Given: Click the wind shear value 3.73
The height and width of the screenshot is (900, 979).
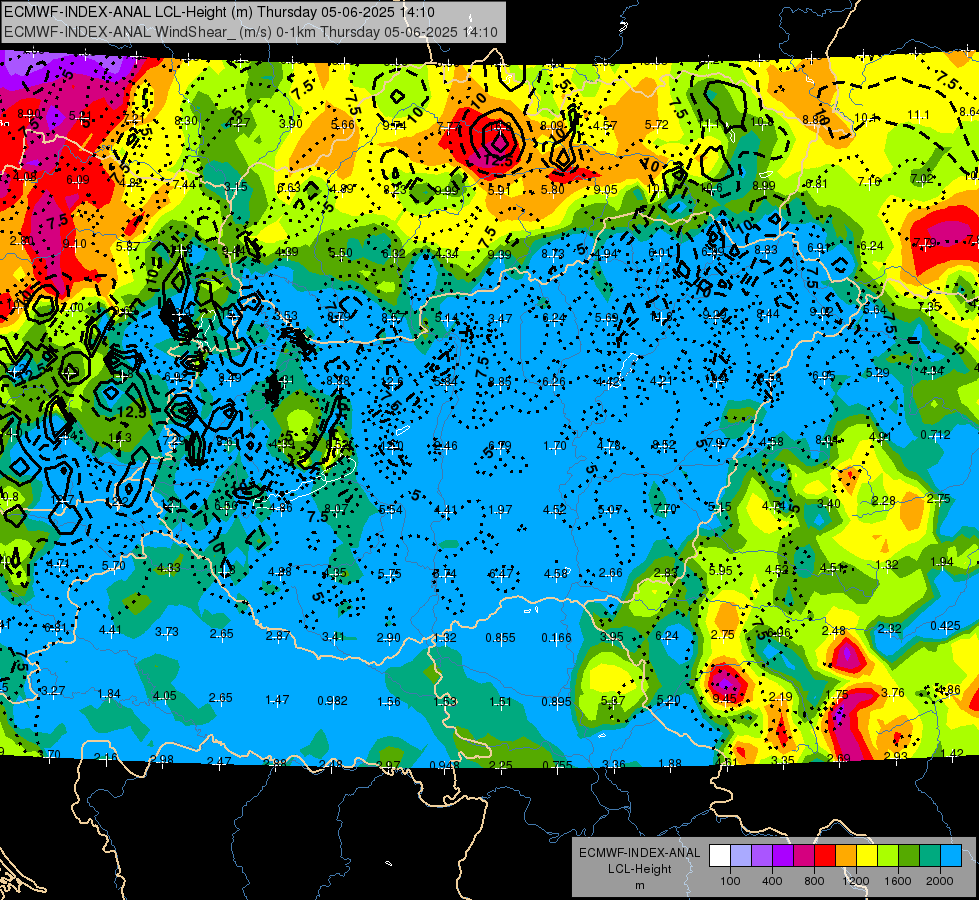Looking at the screenshot, I should (167, 632).
